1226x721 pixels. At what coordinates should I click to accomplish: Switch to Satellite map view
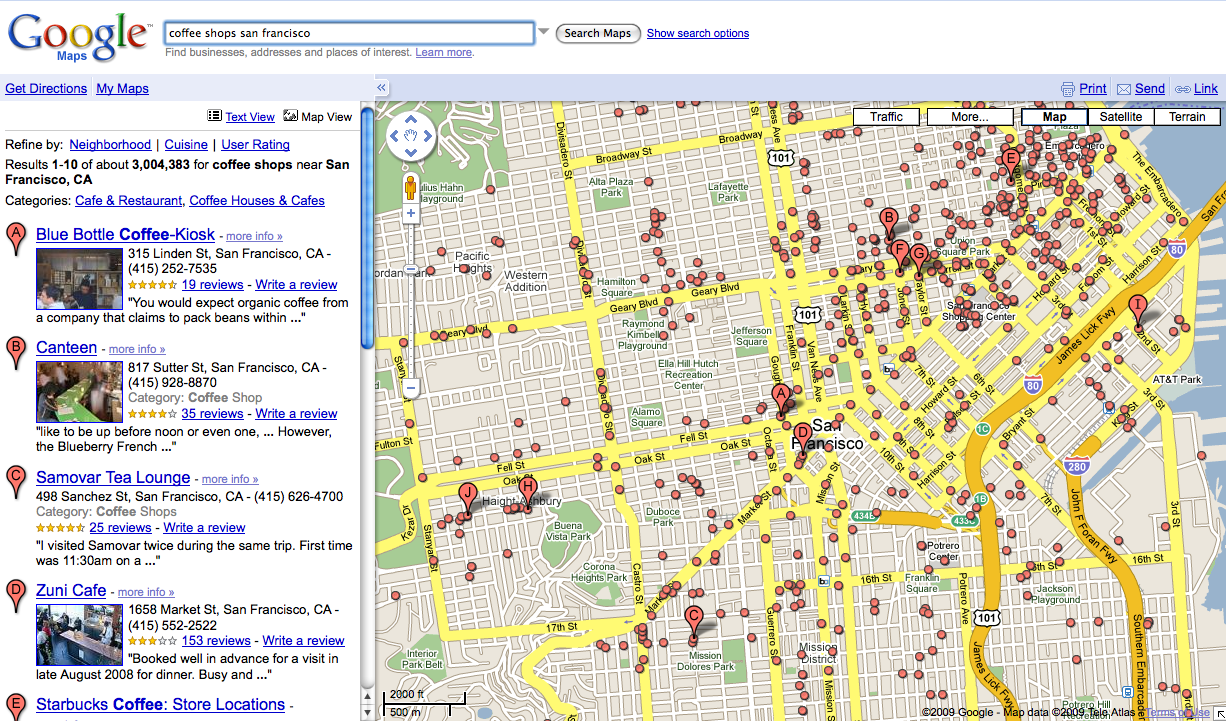pos(1120,117)
